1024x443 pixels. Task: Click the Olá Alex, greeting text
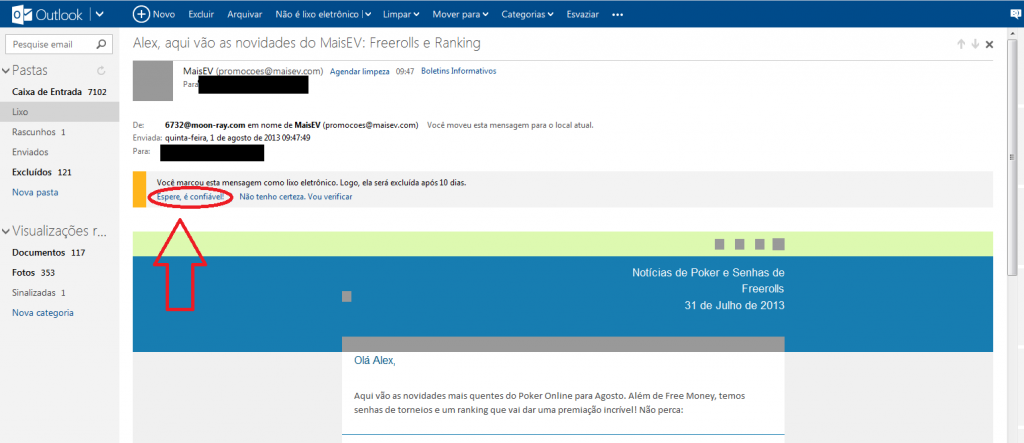[375, 360]
